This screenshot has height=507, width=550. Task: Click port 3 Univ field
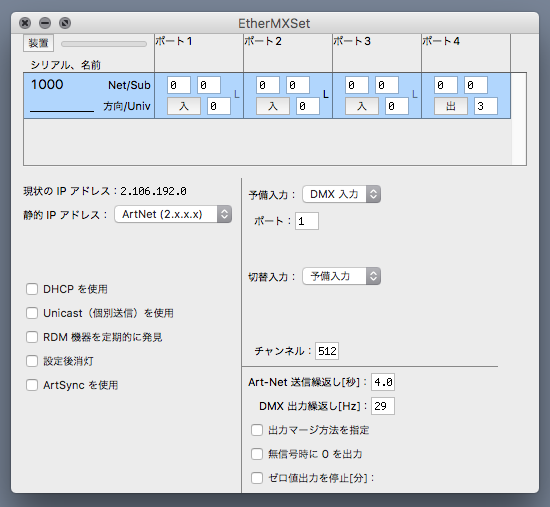click(x=397, y=106)
